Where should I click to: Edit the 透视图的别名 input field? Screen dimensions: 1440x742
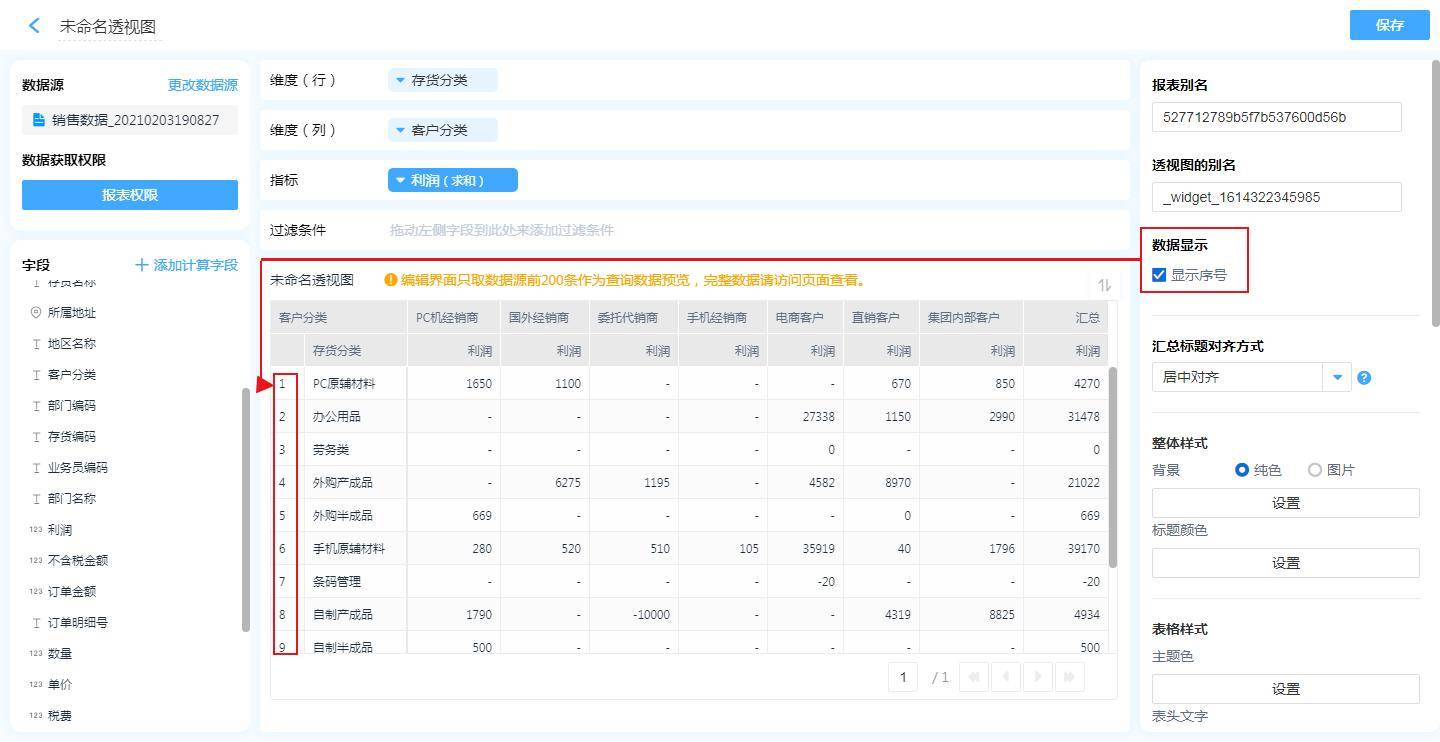tap(1277, 197)
